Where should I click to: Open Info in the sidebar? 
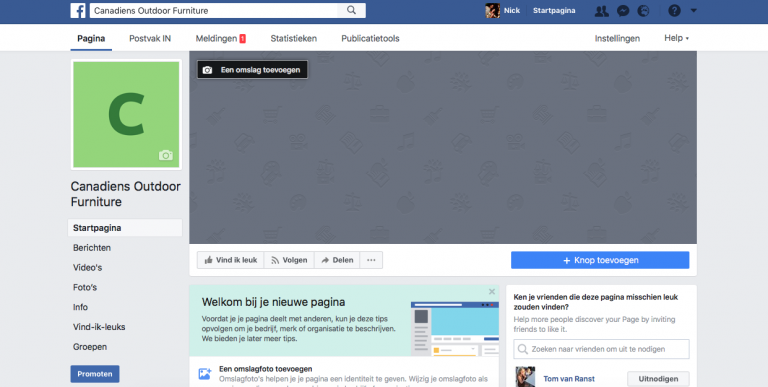click(80, 307)
